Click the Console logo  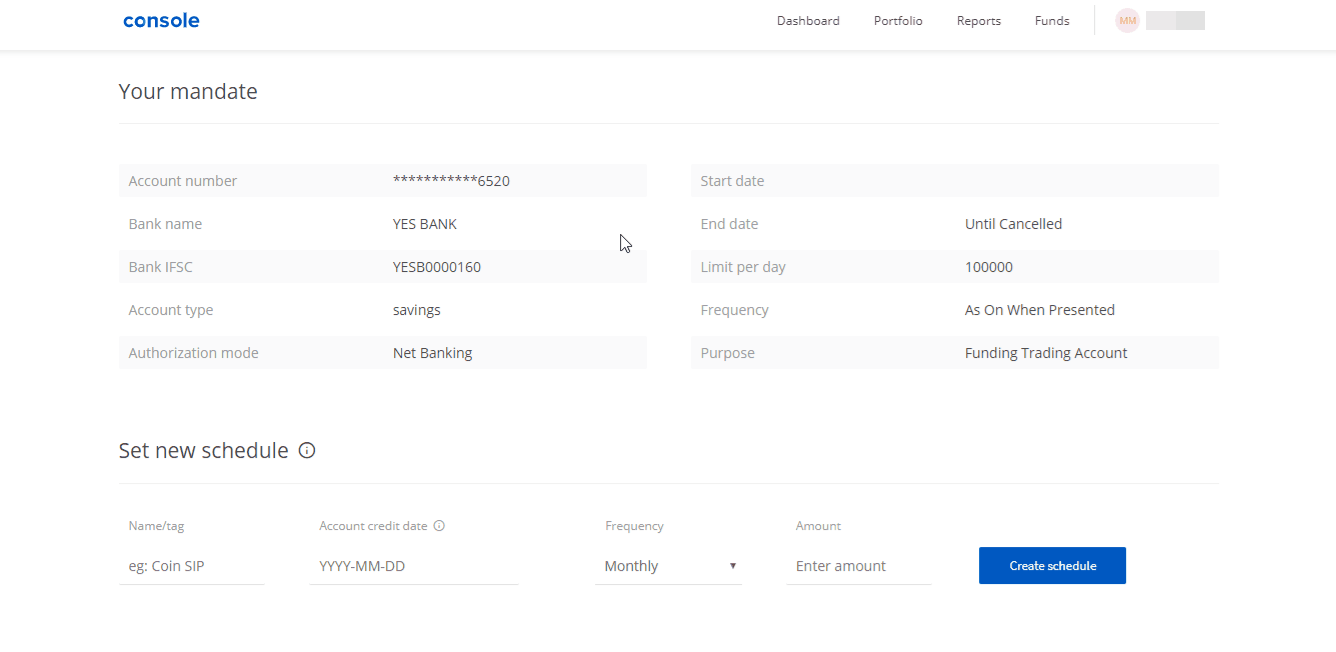coord(161,20)
